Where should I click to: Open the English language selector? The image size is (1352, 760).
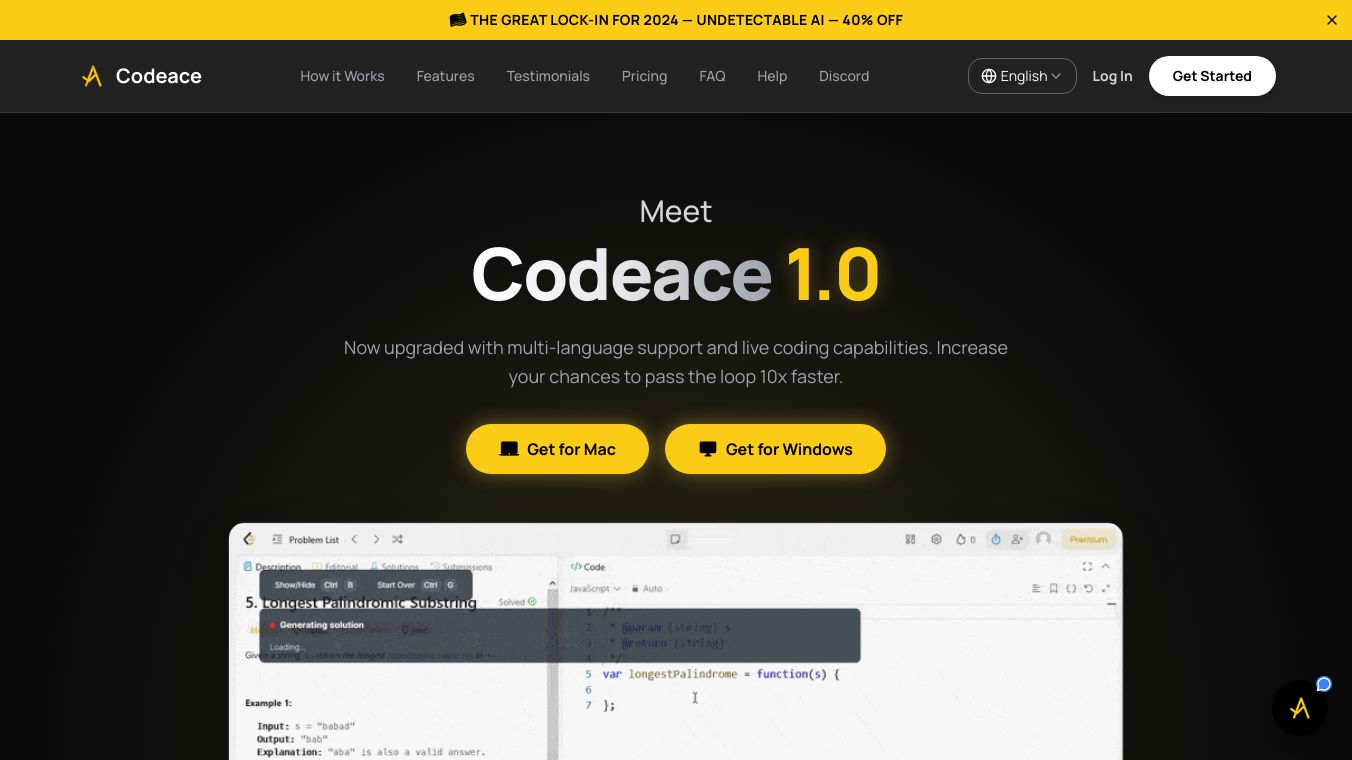point(1022,76)
